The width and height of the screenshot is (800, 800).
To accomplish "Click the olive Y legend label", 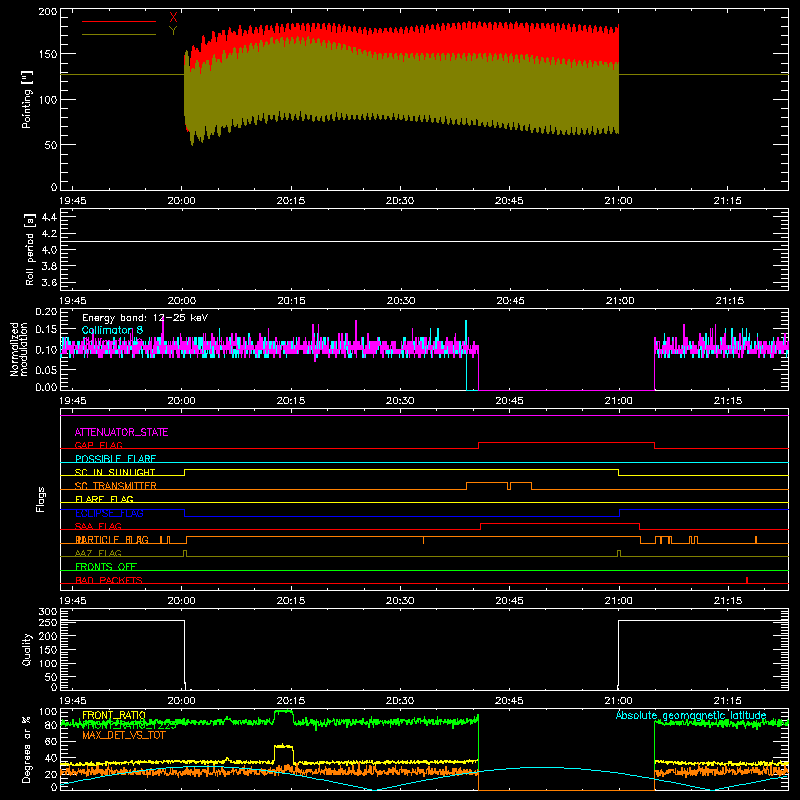I will [173, 31].
